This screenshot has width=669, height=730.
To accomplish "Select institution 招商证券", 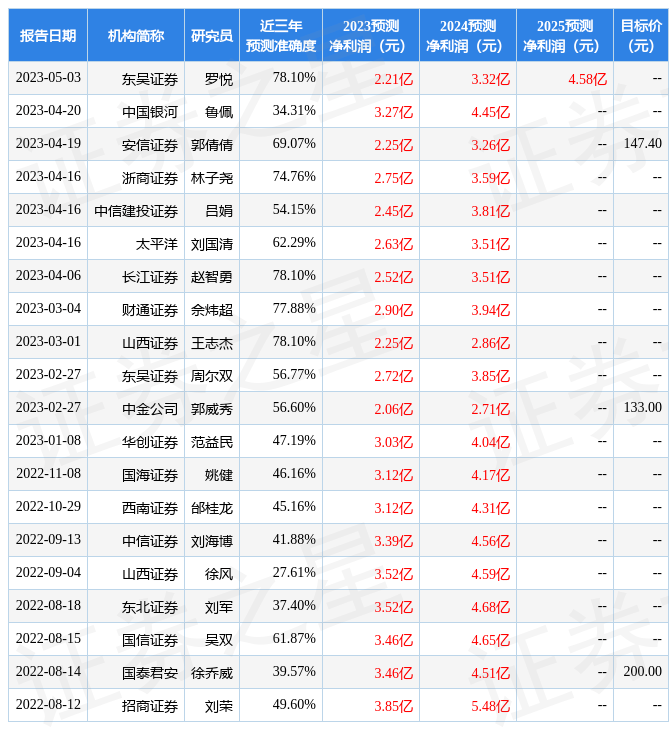I will coord(150,707).
